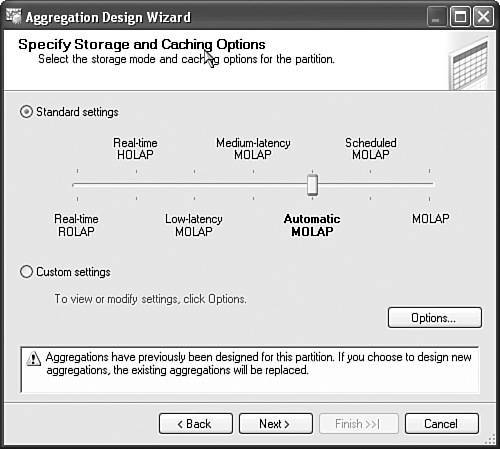500x449 pixels.
Task: Go to the previous step with Back
Action: click(x=196, y=424)
